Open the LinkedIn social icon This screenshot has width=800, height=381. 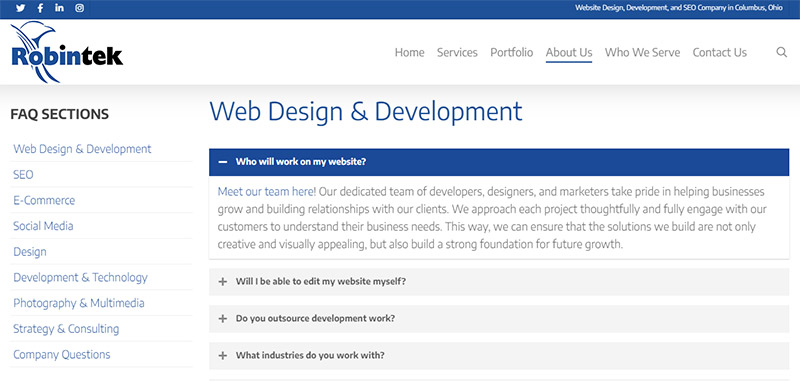(x=60, y=8)
